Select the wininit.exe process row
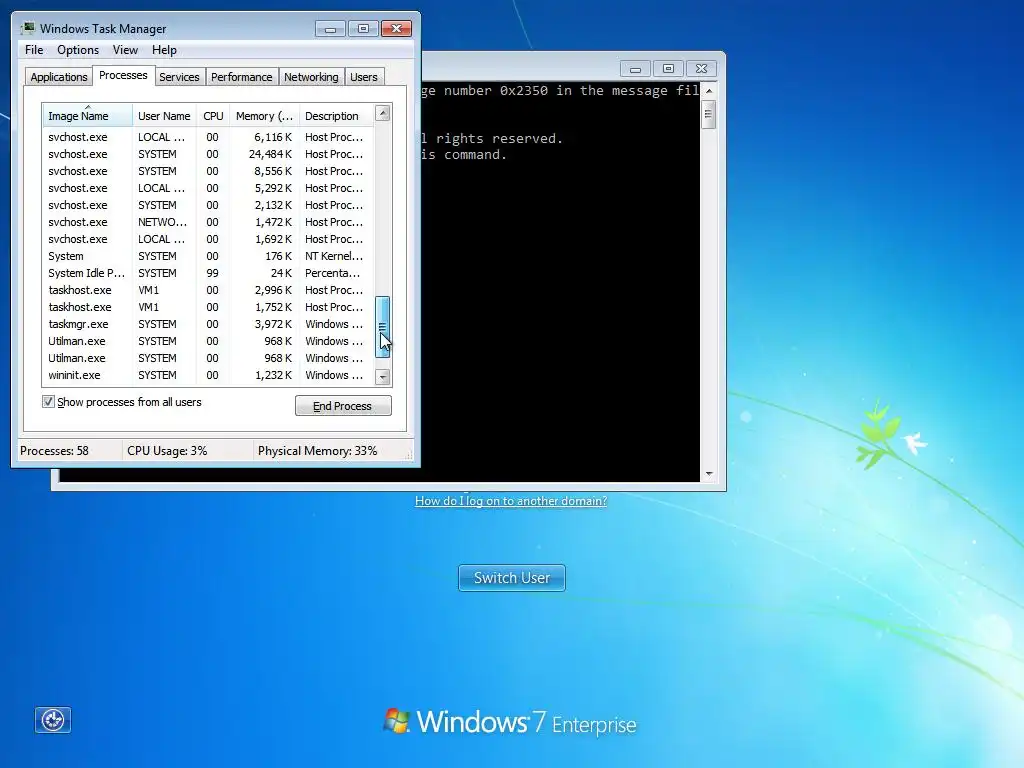1024x768 pixels. tap(208, 375)
